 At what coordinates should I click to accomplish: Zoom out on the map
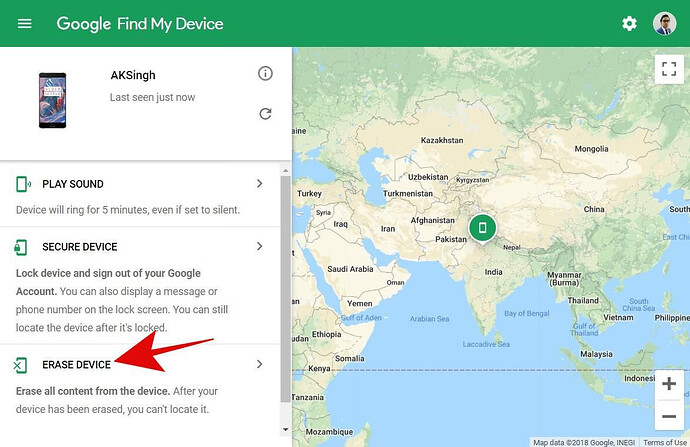click(x=669, y=416)
